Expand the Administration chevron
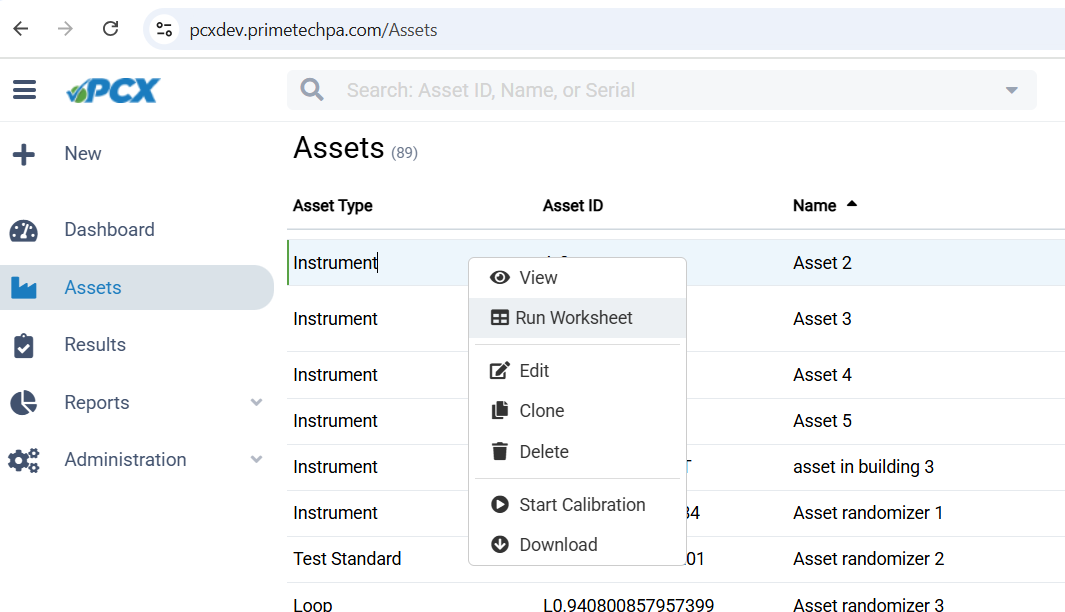Image resolution: width=1065 pixels, height=612 pixels. point(256,459)
